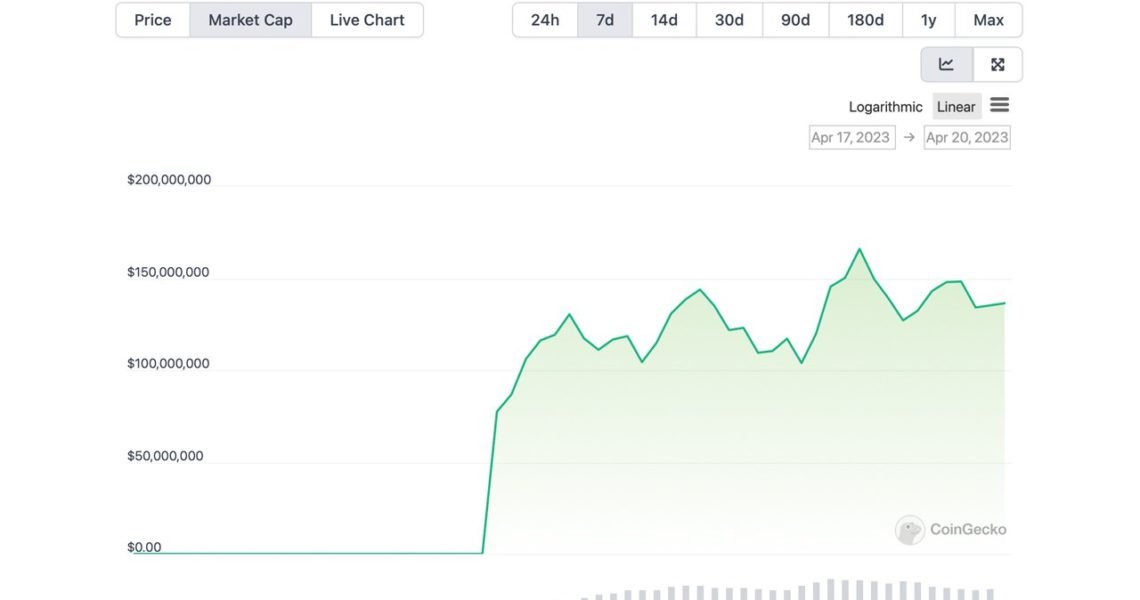Show the 30d time range
Screen dimensions: 1140x600
[x=729, y=20]
